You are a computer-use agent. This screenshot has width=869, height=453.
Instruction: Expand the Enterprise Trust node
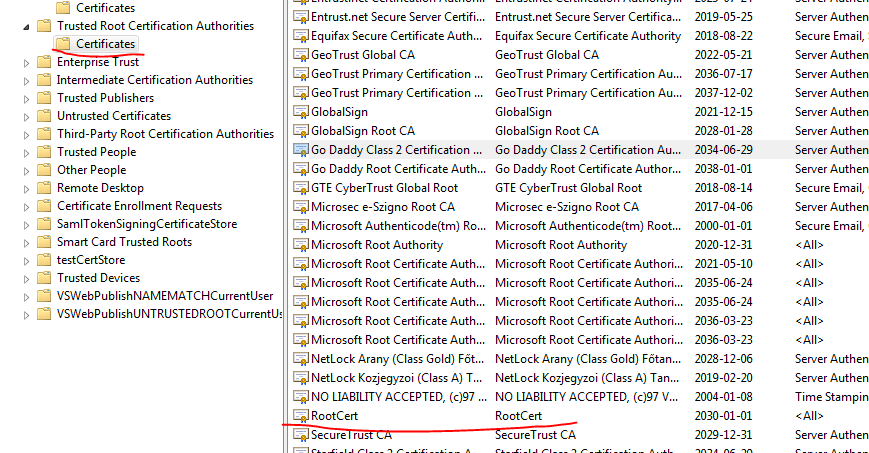pos(26,62)
